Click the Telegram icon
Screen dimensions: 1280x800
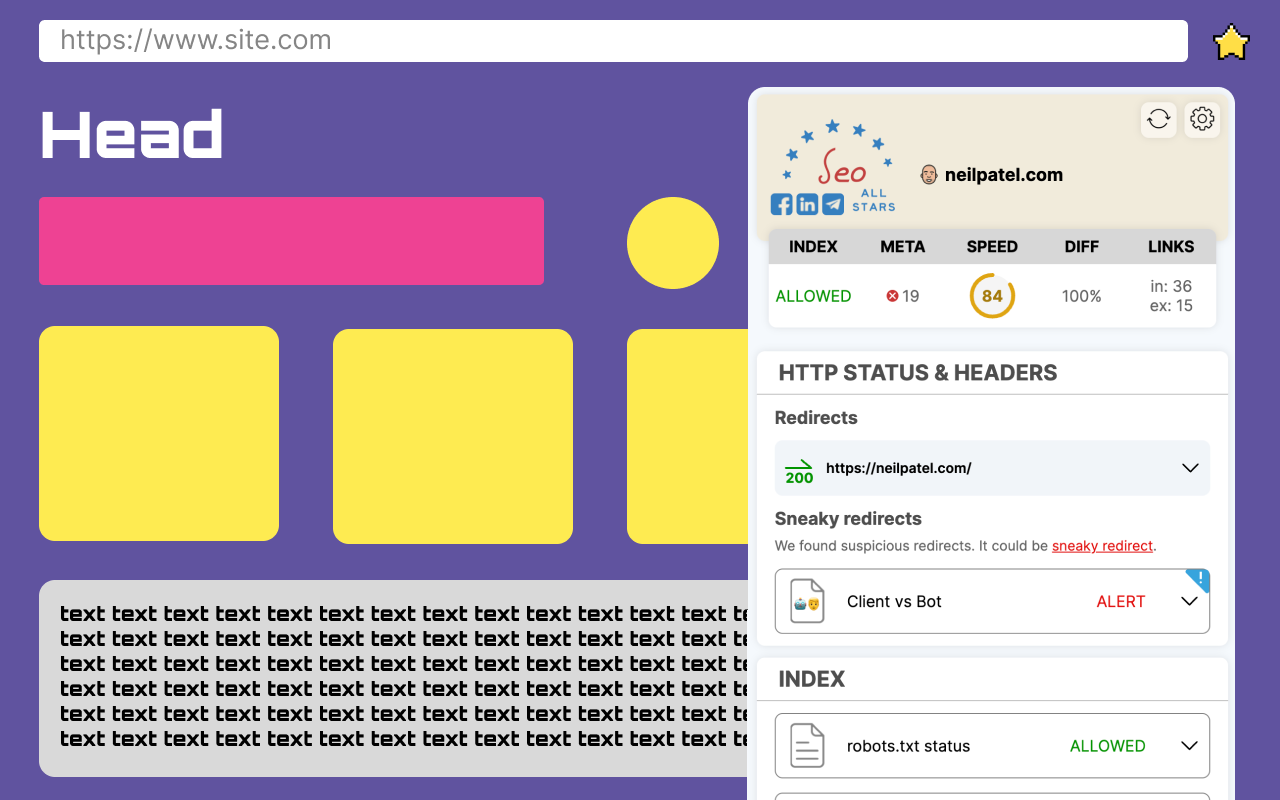[833, 204]
